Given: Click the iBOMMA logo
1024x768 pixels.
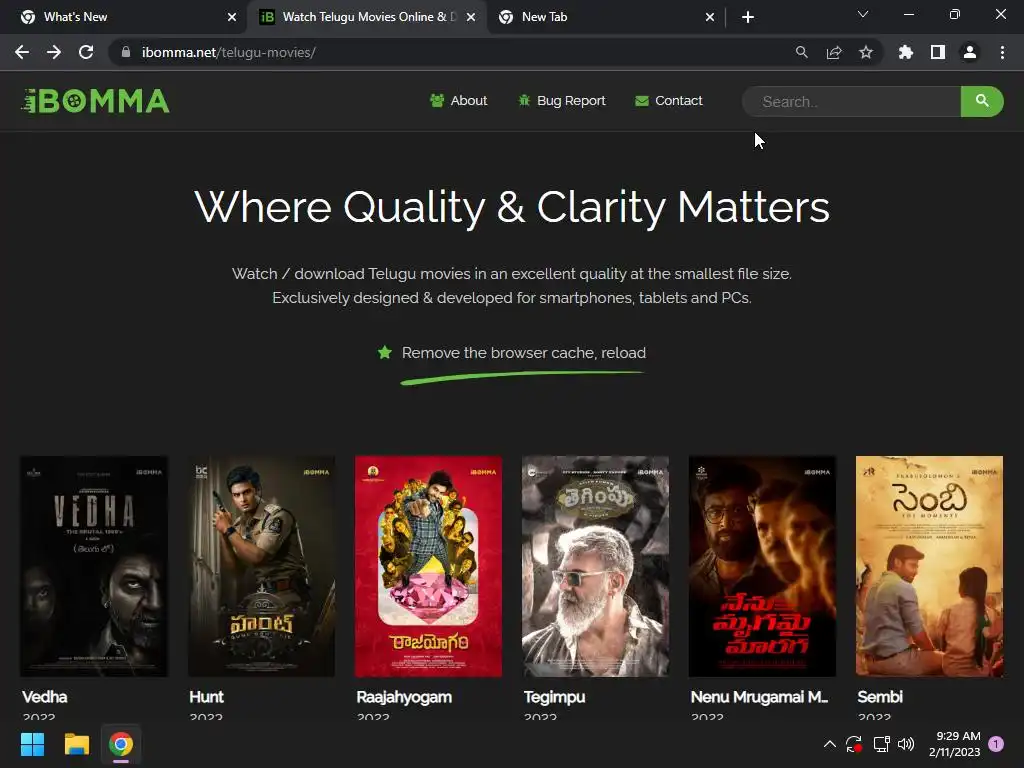Looking at the screenshot, I should [x=95, y=101].
